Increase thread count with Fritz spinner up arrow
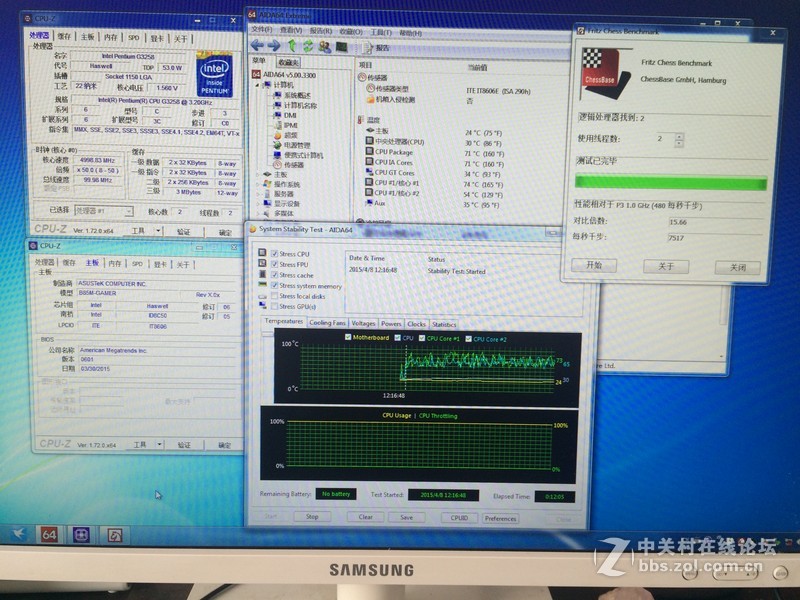800x600 pixels. [679, 136]
